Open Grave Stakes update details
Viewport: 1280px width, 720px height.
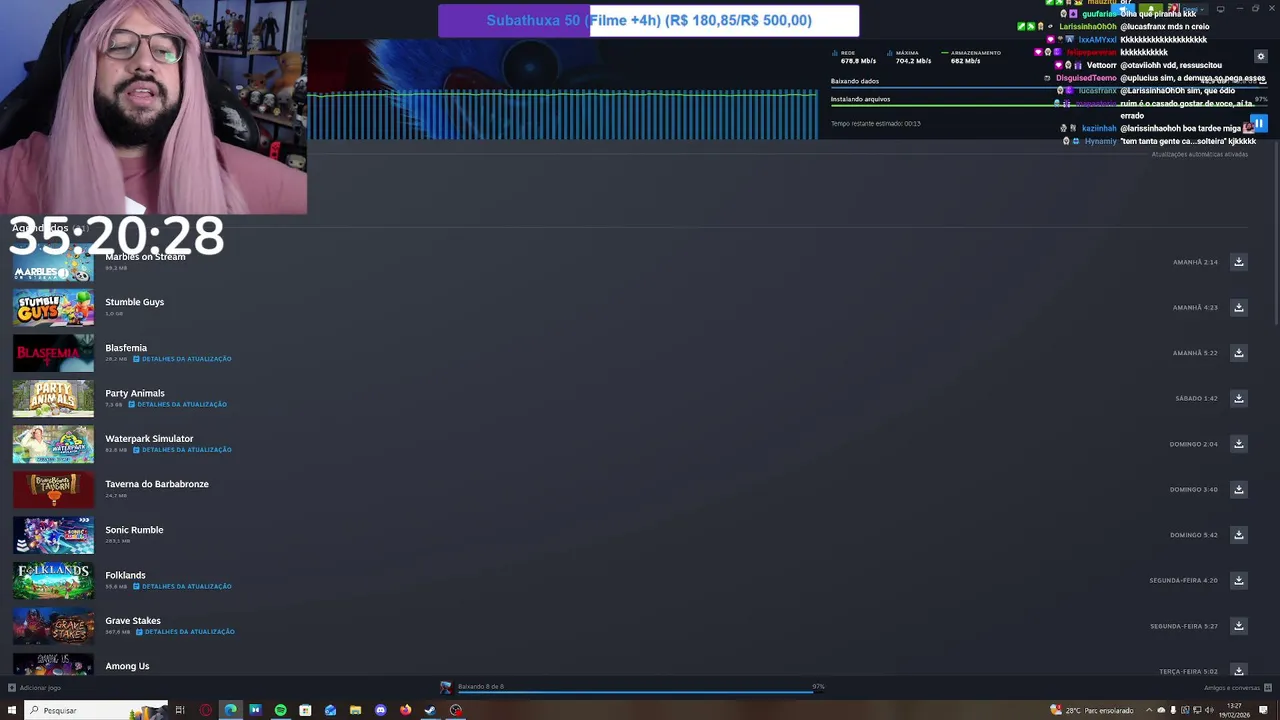click(185, 632)
